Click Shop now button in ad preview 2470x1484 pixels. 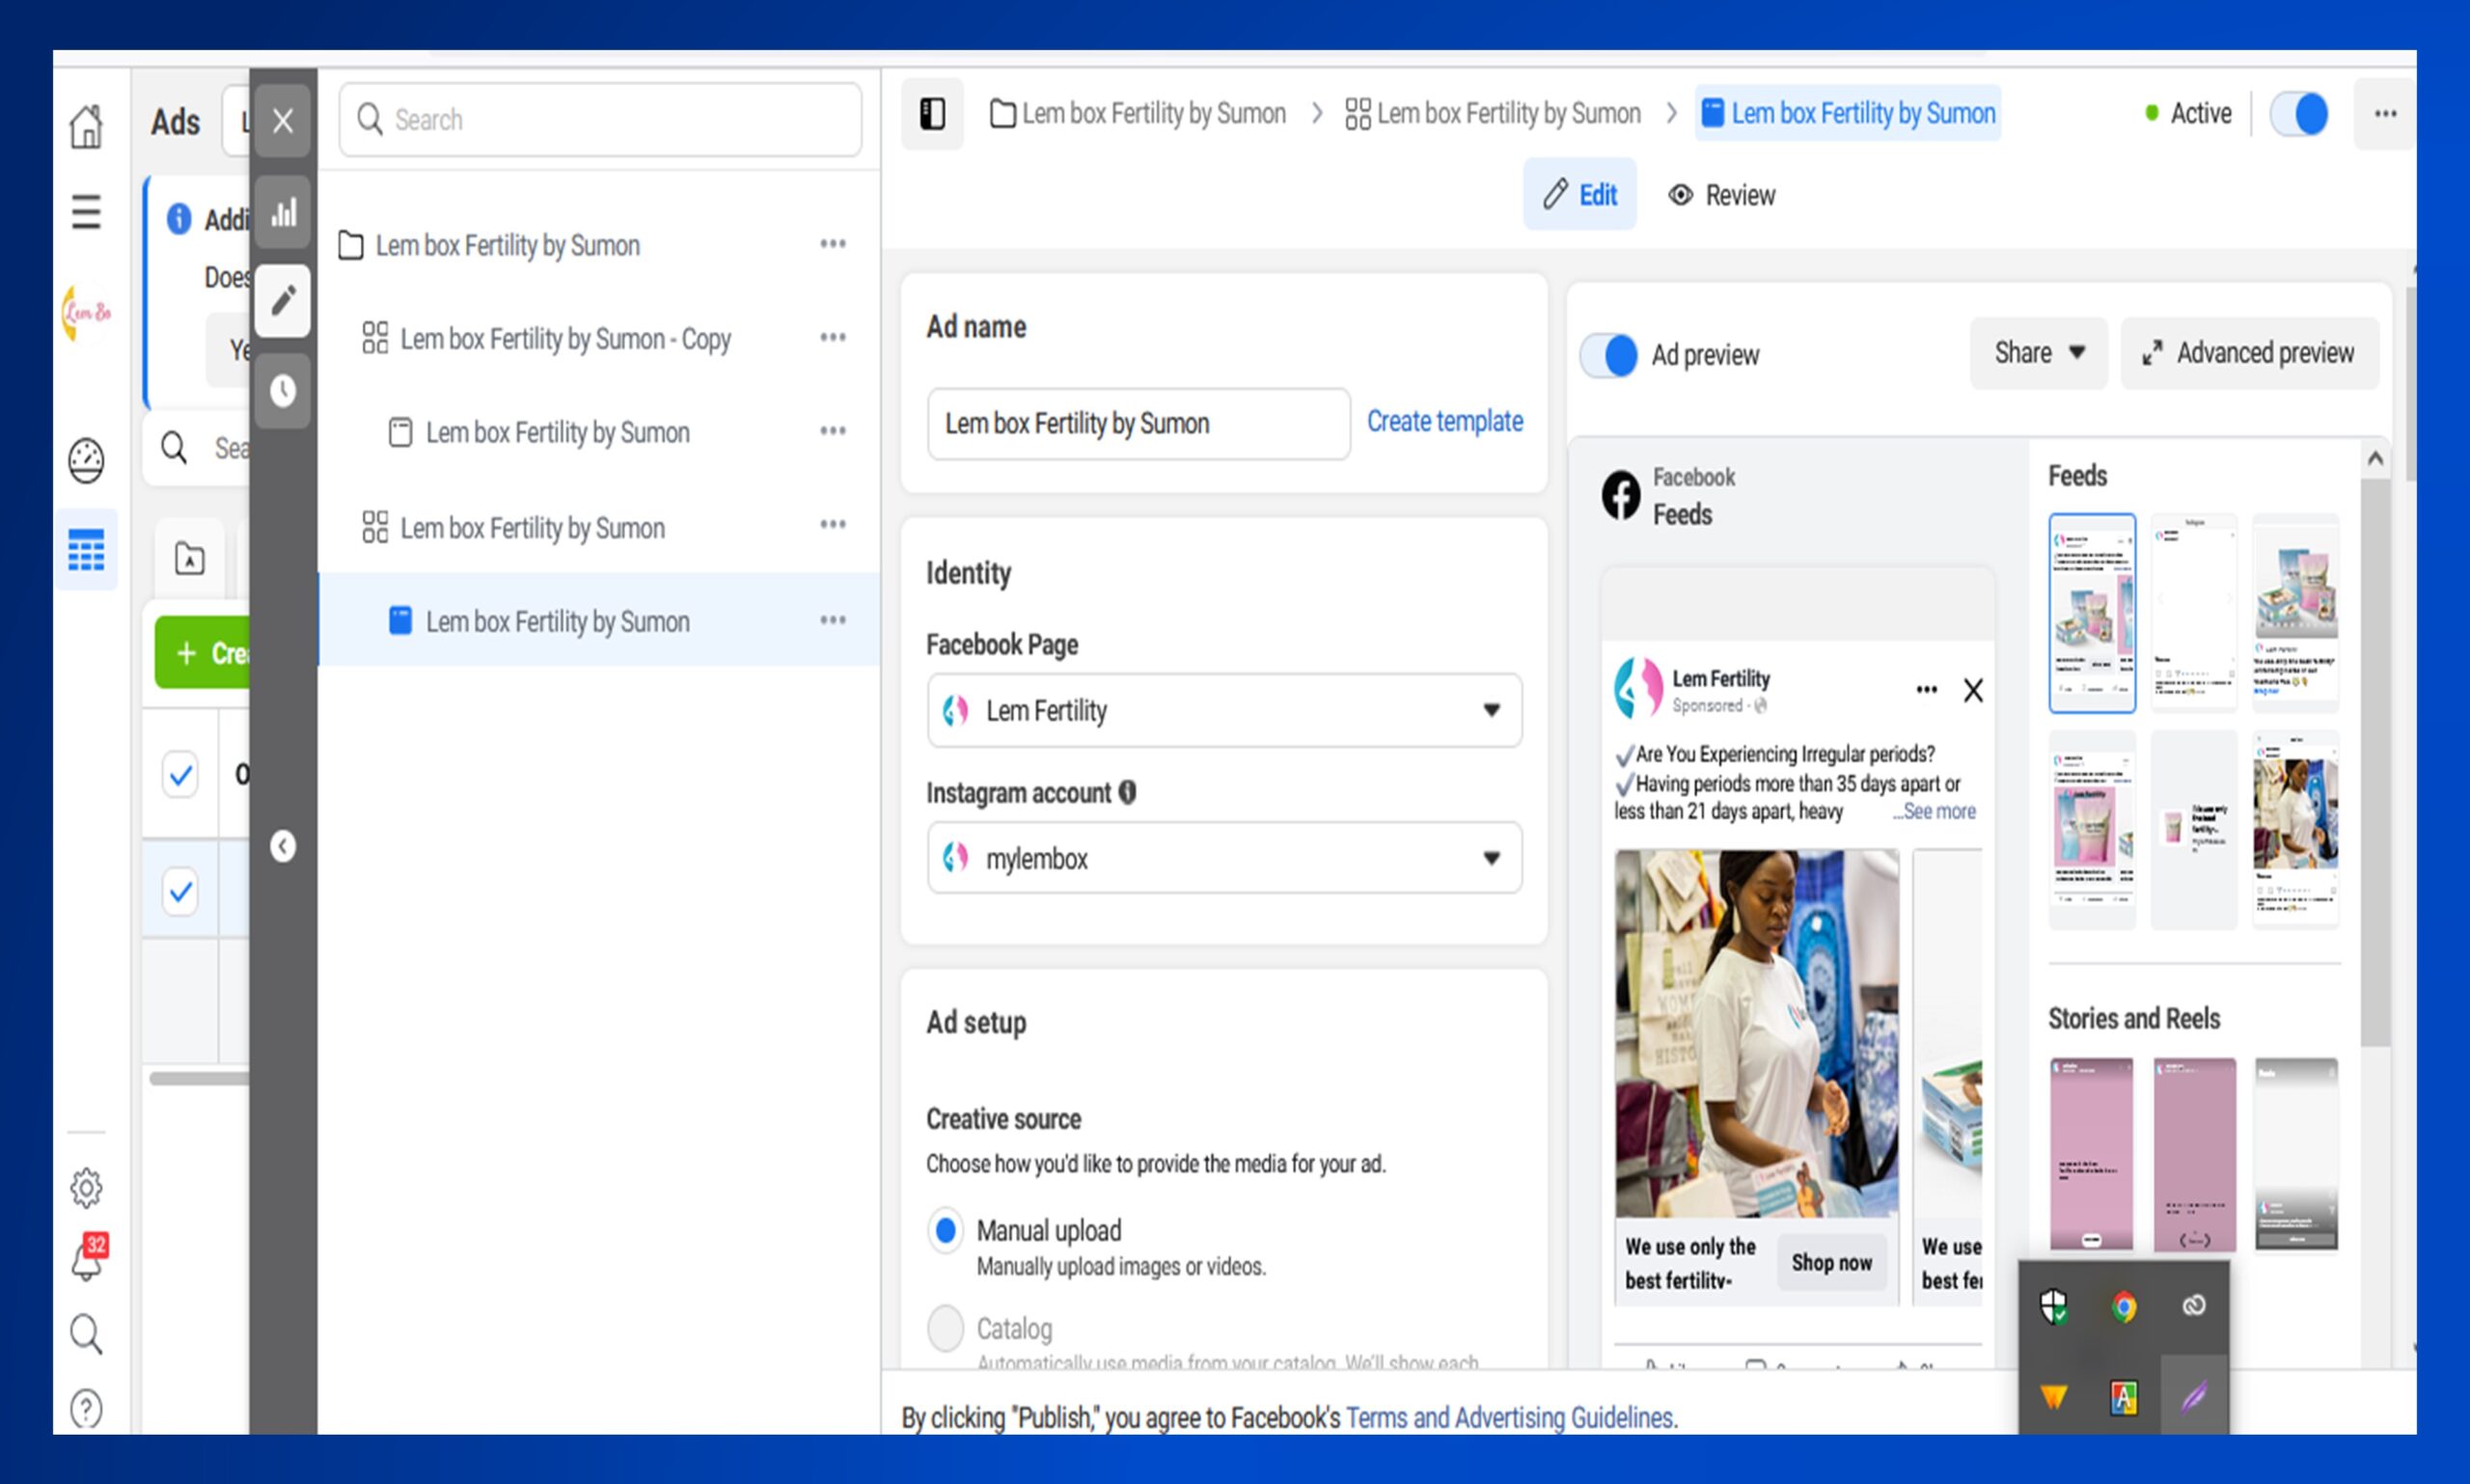coord(1831,1262)
